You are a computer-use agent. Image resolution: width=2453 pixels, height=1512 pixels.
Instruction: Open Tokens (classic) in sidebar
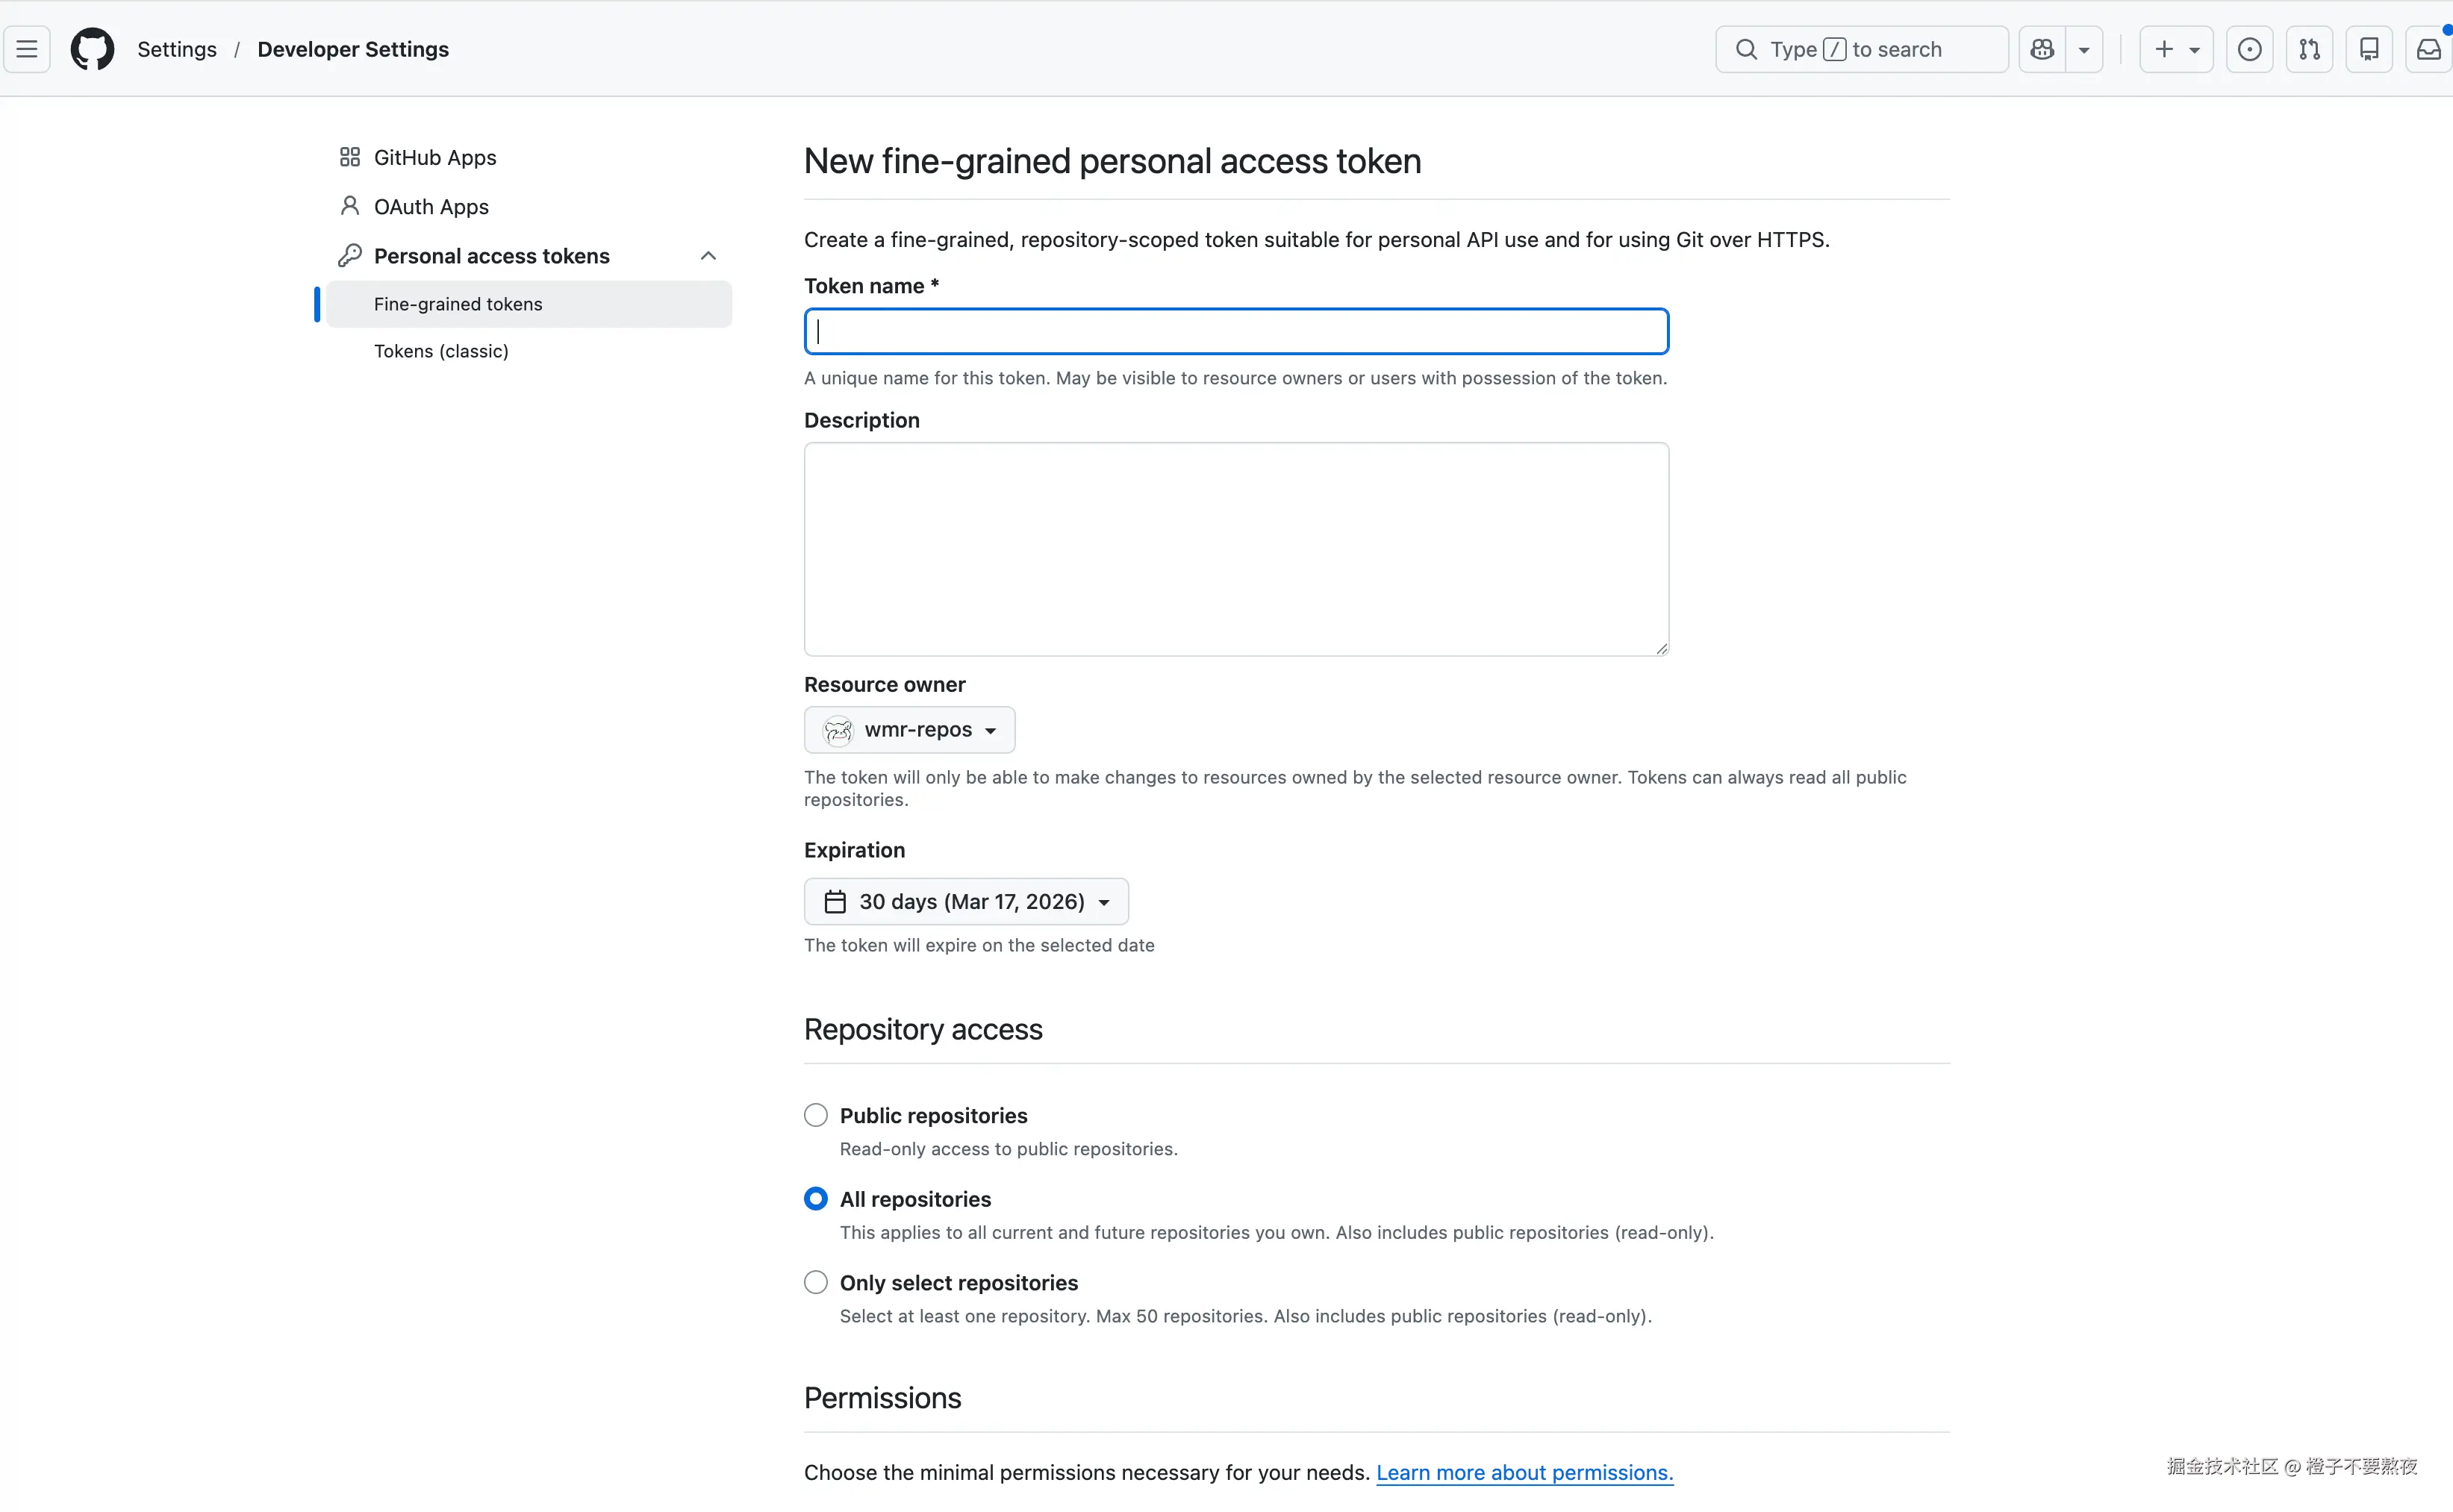[x=441, y=351]
